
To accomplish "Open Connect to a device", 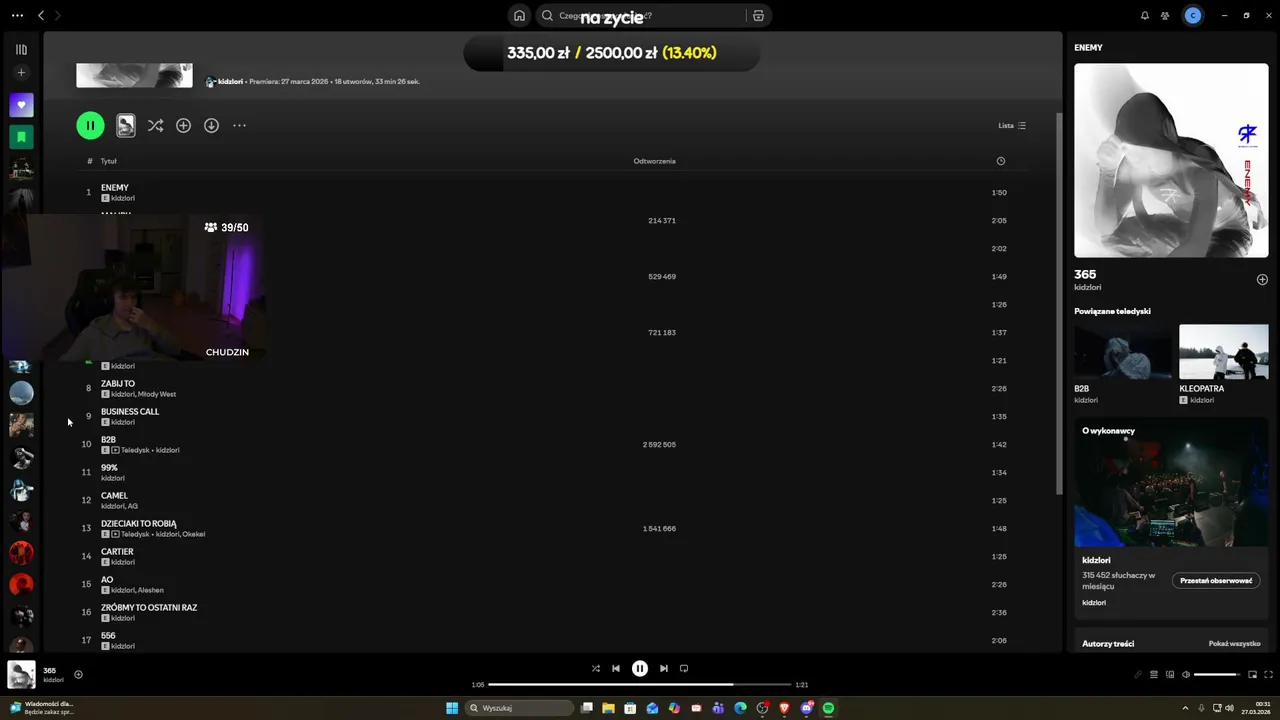I will pyautogui.click(x=1170, y=675).
